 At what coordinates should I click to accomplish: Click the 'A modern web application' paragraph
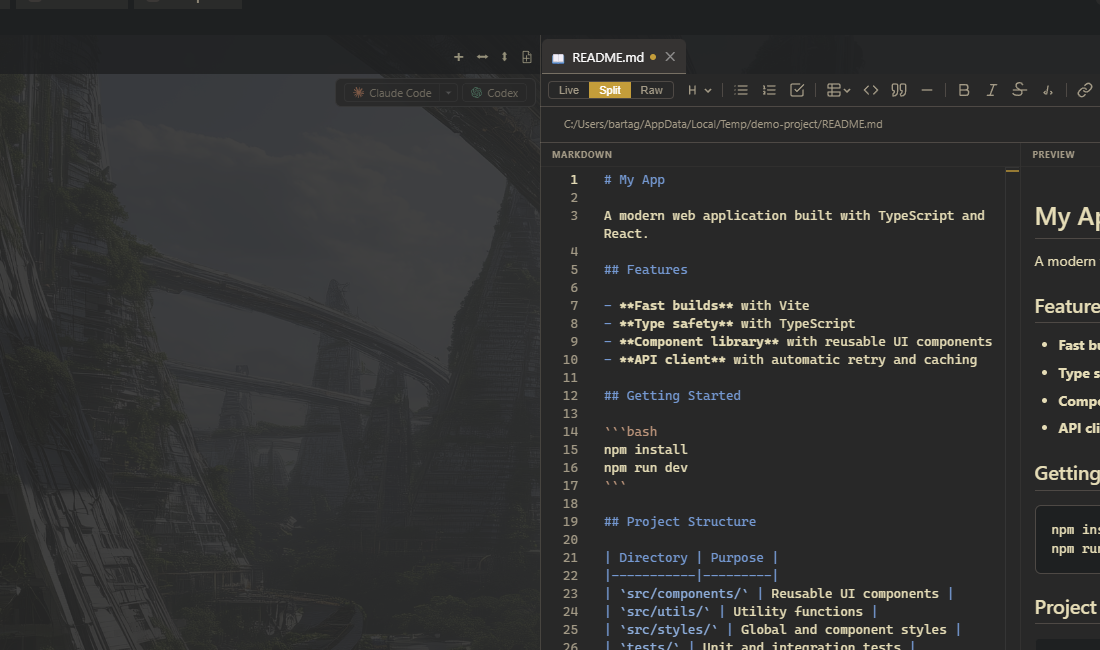[794, 224]
